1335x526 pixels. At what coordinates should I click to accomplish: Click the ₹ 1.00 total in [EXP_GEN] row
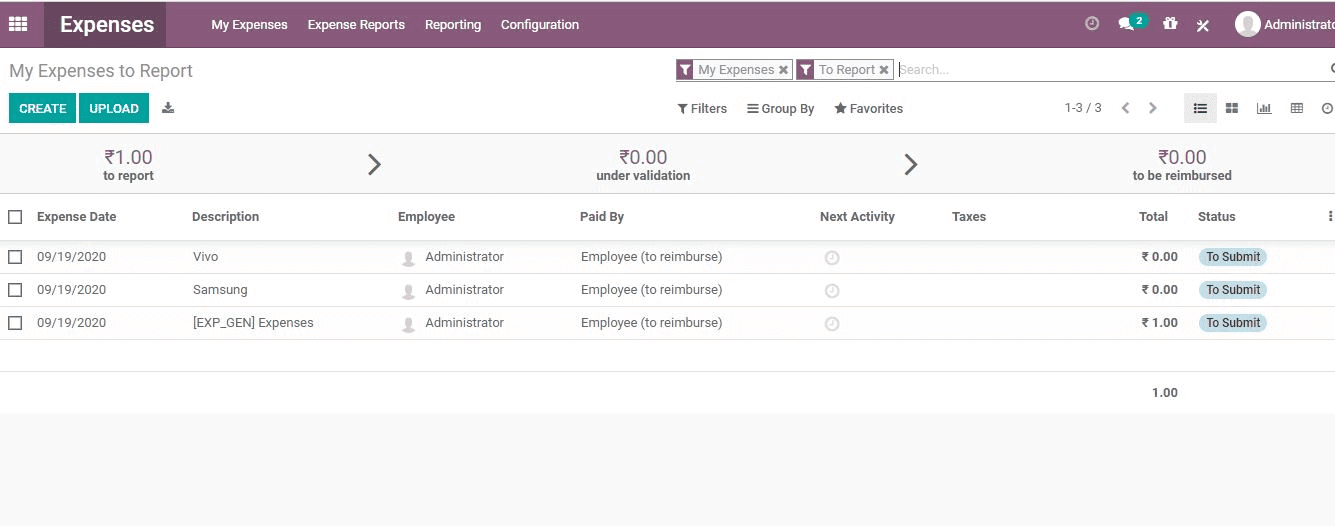[1160, 323]
